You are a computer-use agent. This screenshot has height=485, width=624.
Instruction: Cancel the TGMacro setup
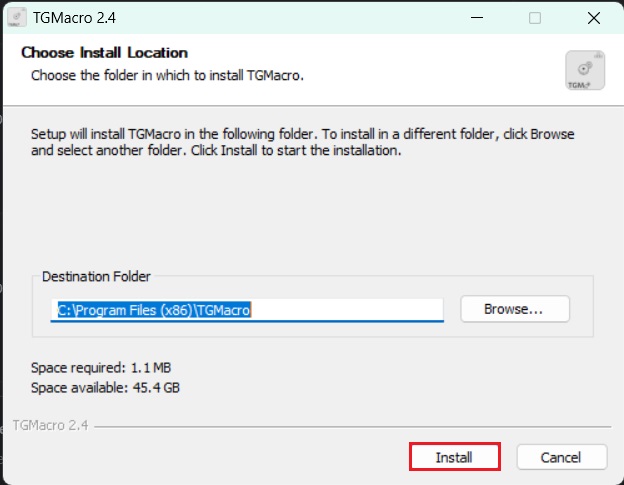coord(562,457)
